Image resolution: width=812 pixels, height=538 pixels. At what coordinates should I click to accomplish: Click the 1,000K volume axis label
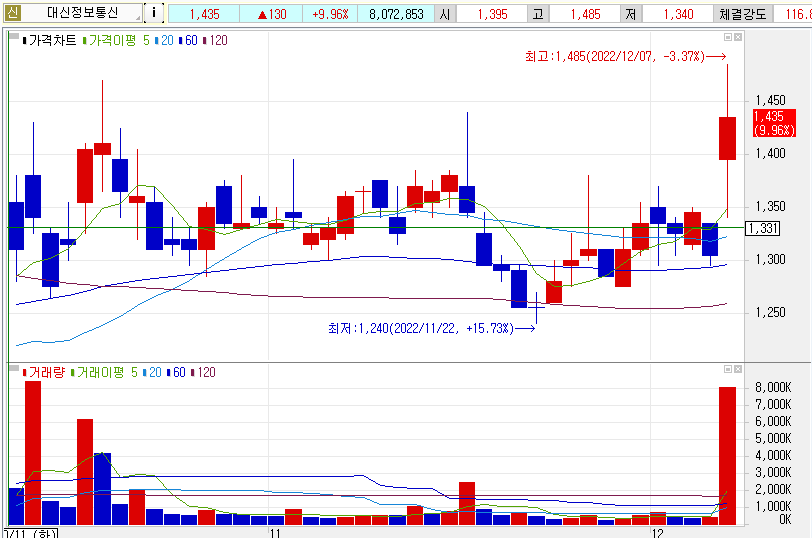(x=773, y=506)
